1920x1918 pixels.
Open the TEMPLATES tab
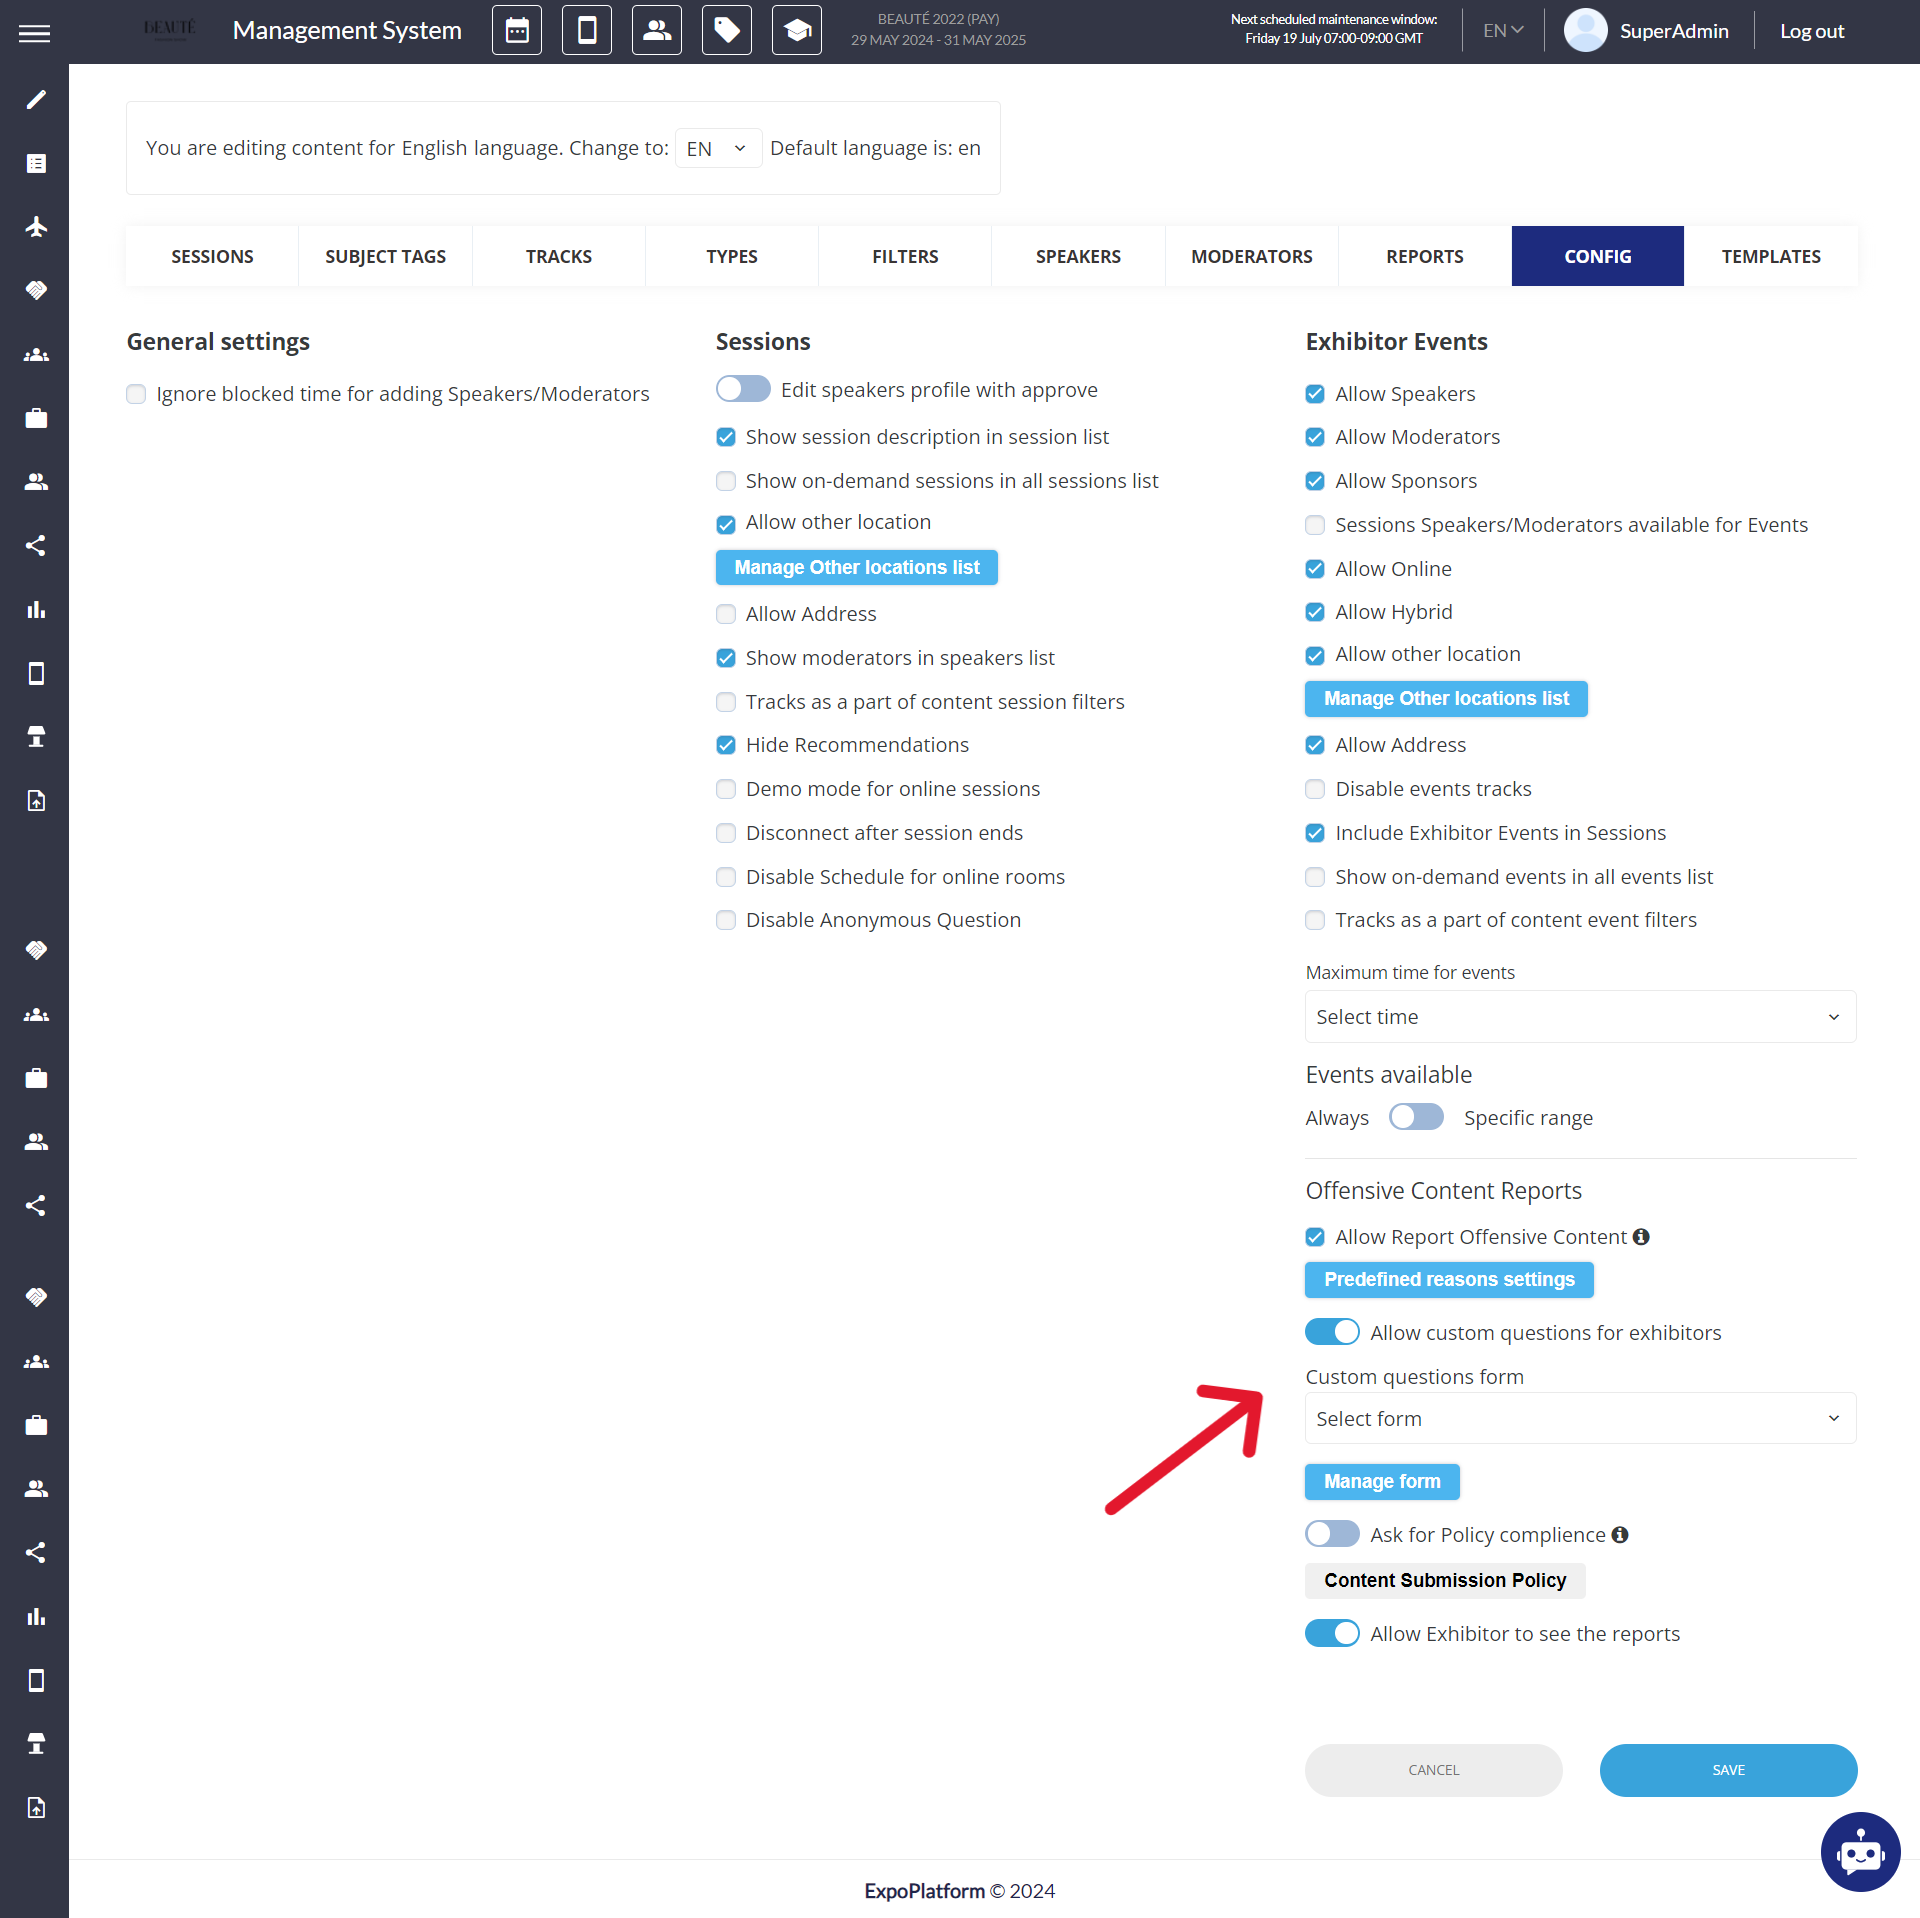coord(1771,256)
